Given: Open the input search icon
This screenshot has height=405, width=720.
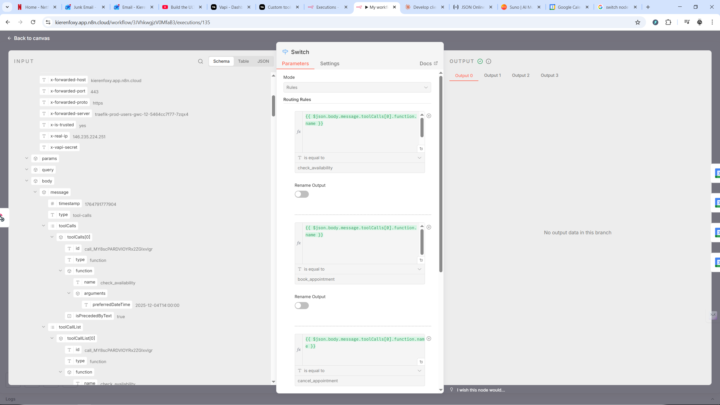Looking at the screenshot, I should click(200, 61).
